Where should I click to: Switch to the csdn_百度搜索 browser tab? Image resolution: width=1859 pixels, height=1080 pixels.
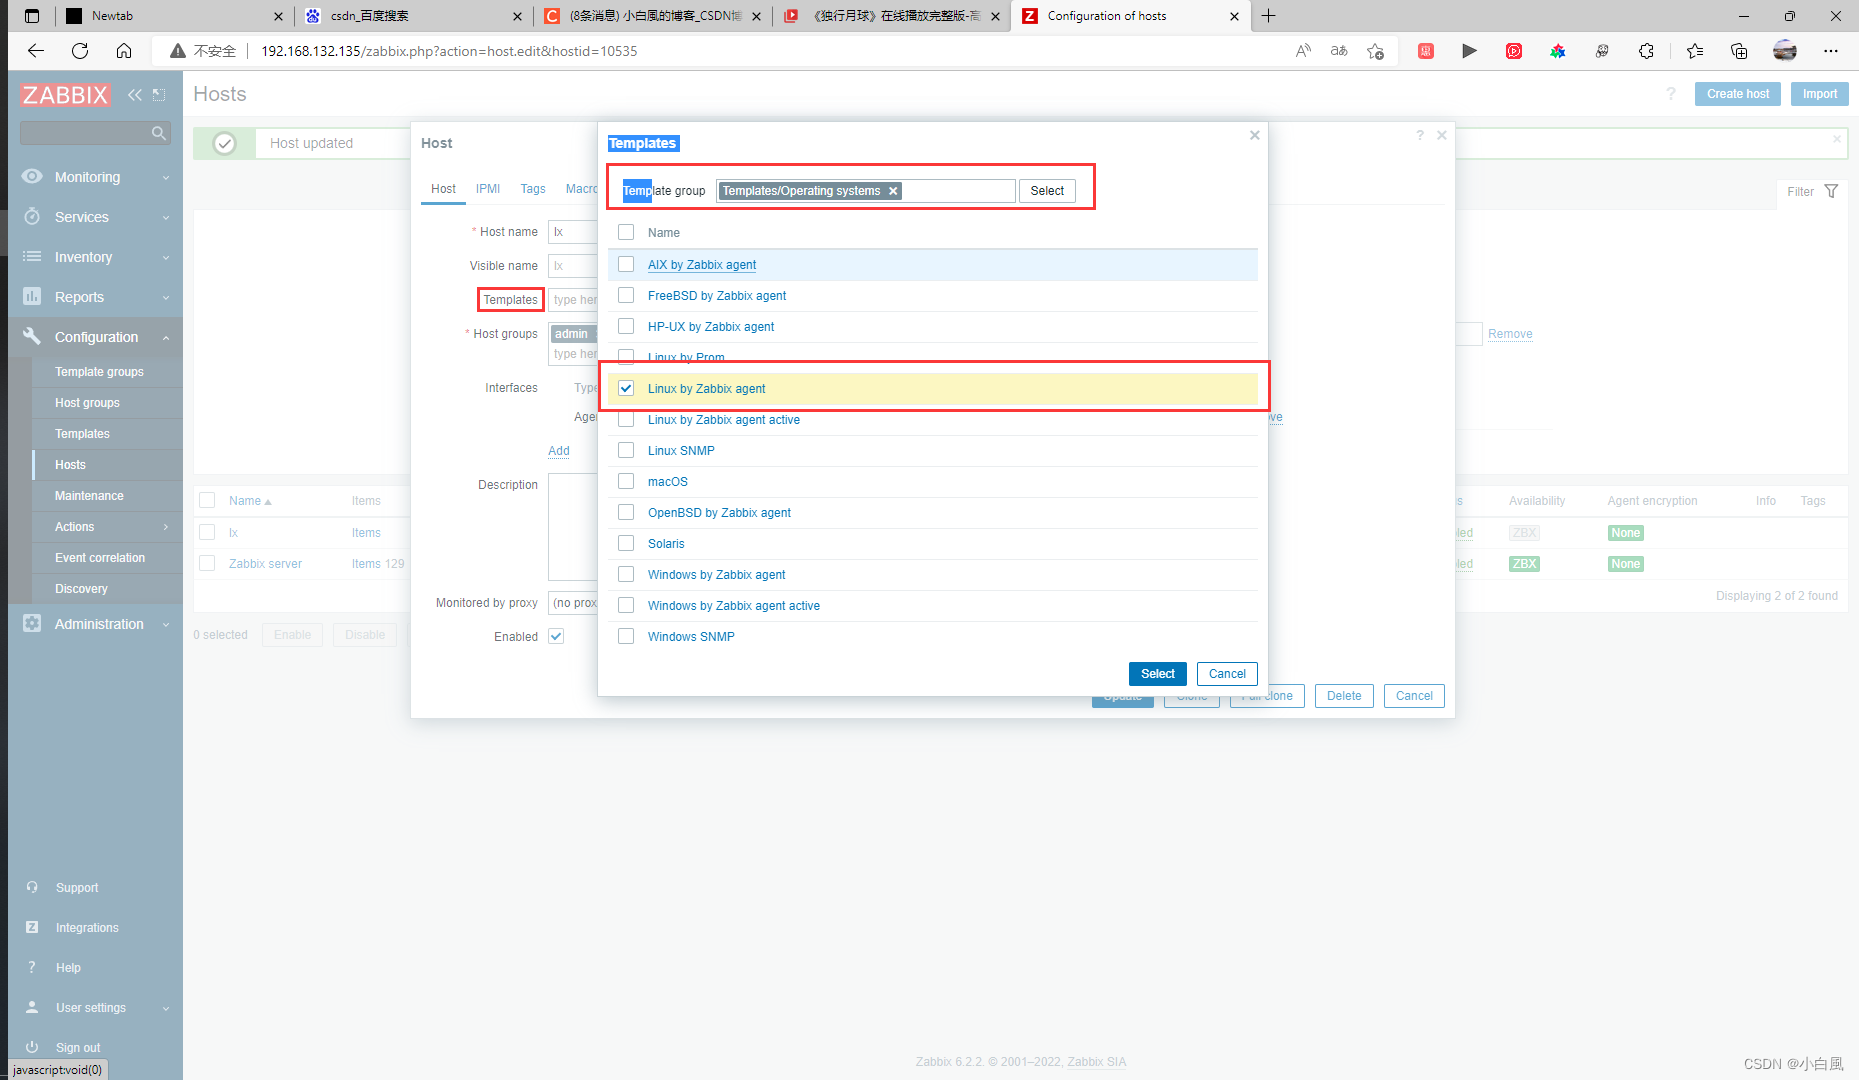click(x=414, y=16)
